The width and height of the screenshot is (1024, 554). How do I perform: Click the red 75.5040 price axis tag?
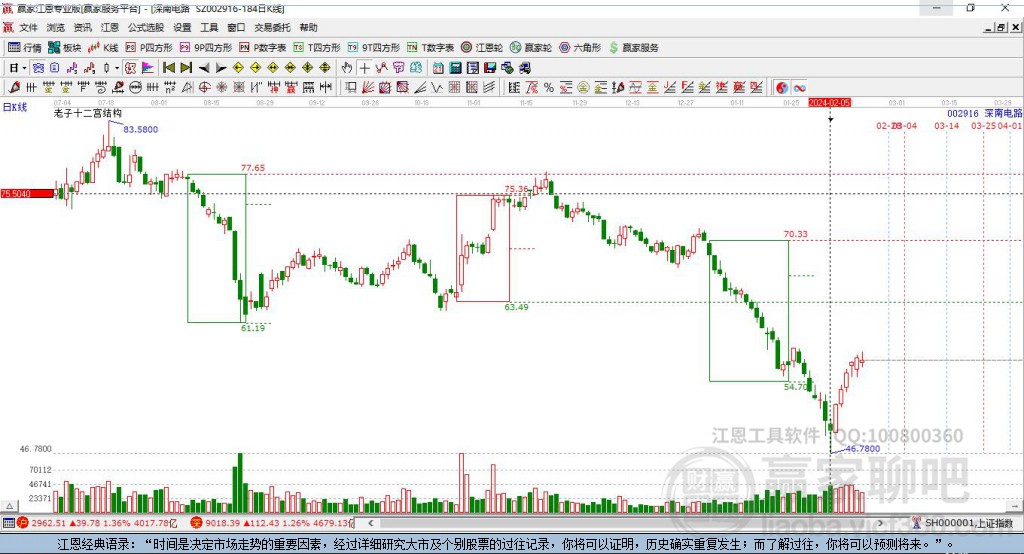point(27,194)
